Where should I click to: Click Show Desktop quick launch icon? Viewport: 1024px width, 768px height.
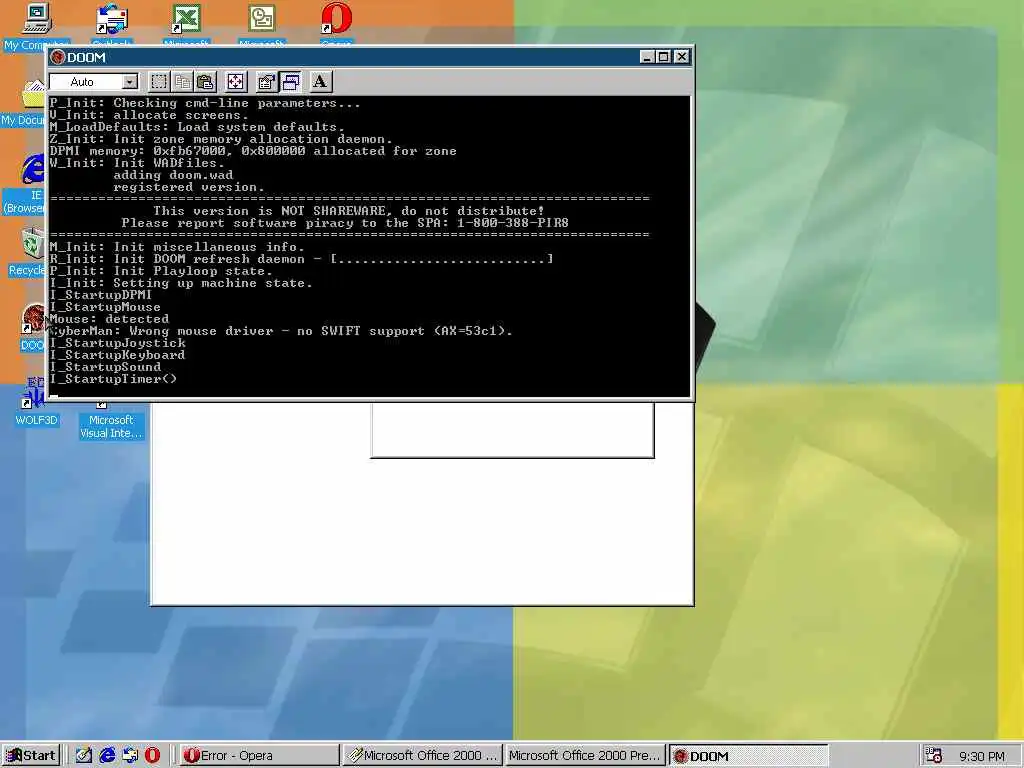pos(83,756)
